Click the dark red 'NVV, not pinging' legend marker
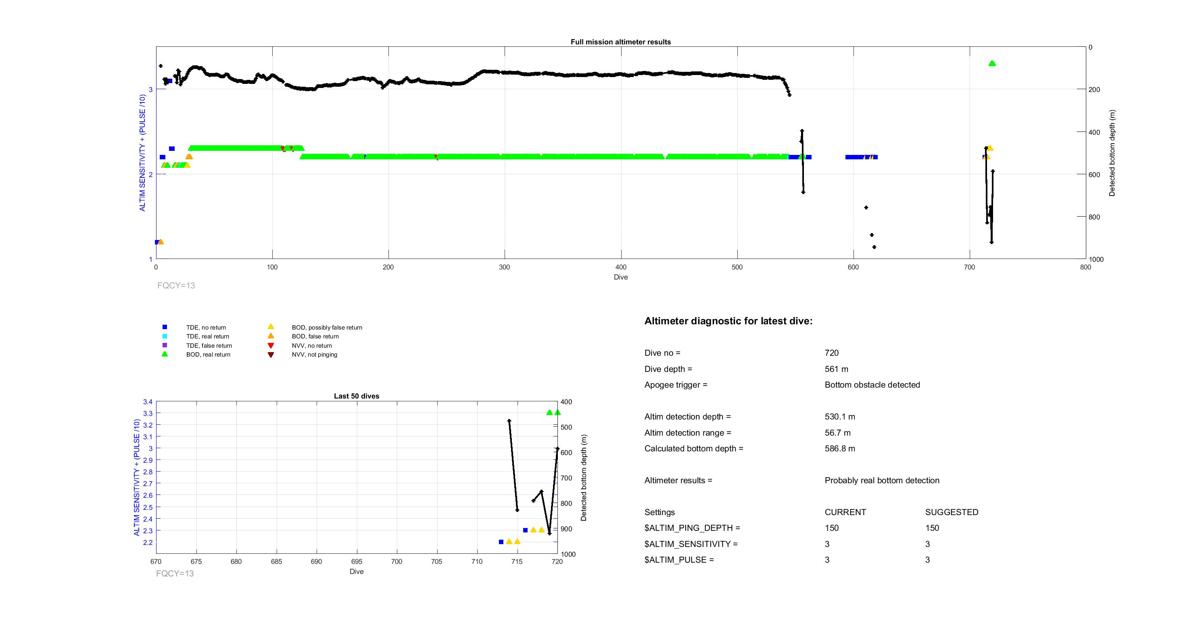1200x622 pixels. click(270, 354)
